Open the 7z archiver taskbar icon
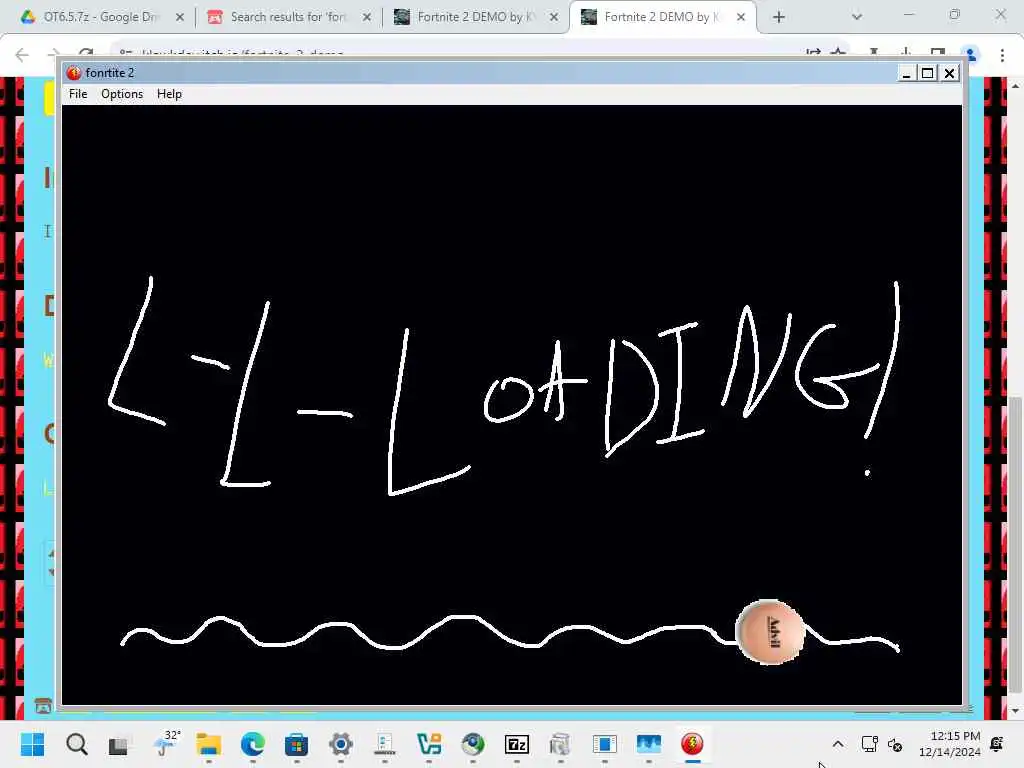 [517, 744]
